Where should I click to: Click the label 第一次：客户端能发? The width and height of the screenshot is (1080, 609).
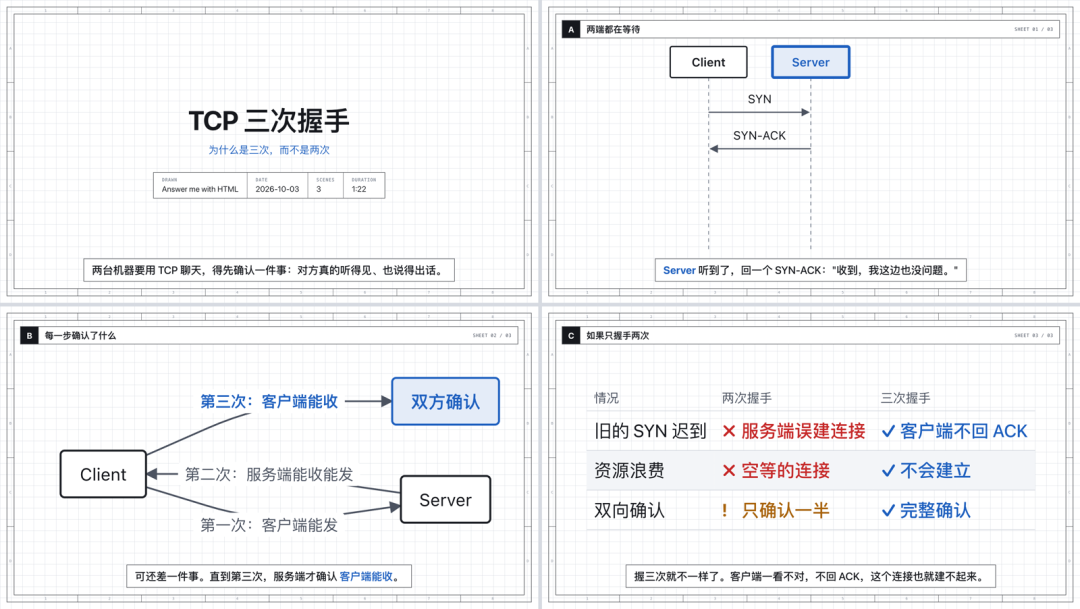269,525
